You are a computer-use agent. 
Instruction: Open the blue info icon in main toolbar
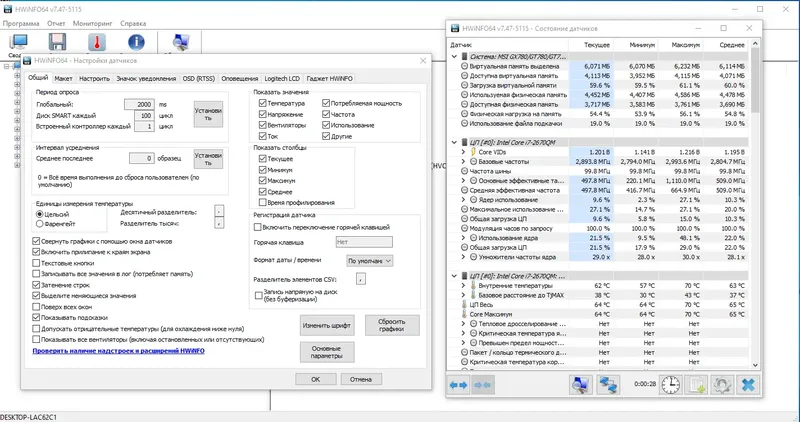point(136,42)
